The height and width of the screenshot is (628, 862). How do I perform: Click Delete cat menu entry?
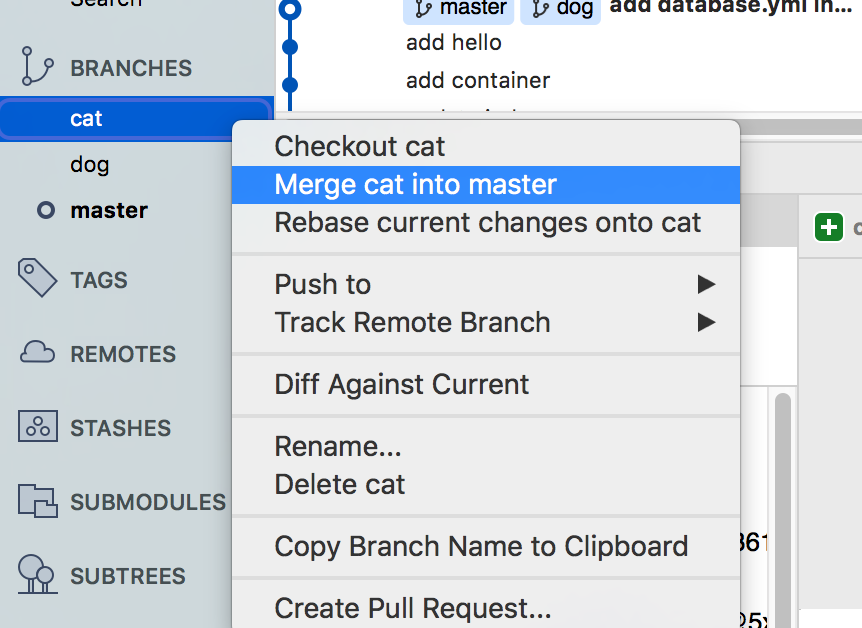pos(340,484)
